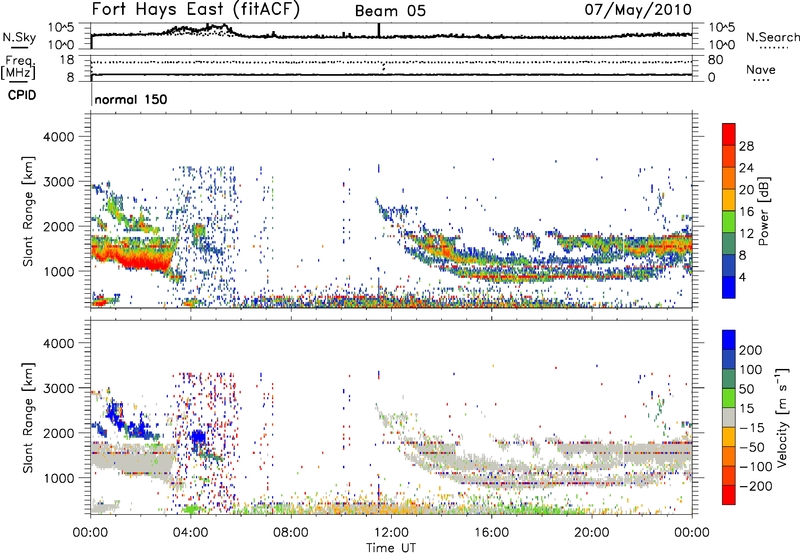Click the date '07/May/2010'
This screenshot has width=800, height=554.
click(638, 9)
